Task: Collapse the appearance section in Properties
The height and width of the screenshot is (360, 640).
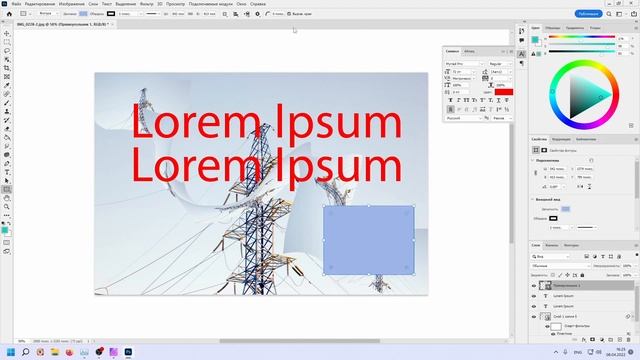Action: [533, 200]
